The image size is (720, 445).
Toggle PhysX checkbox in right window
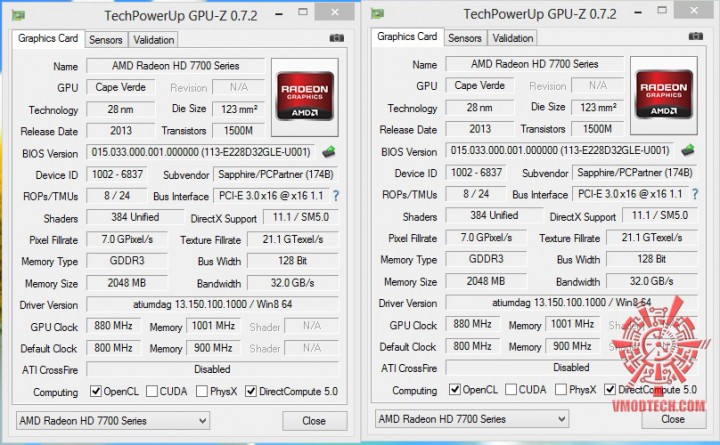(x=561, y=389)
